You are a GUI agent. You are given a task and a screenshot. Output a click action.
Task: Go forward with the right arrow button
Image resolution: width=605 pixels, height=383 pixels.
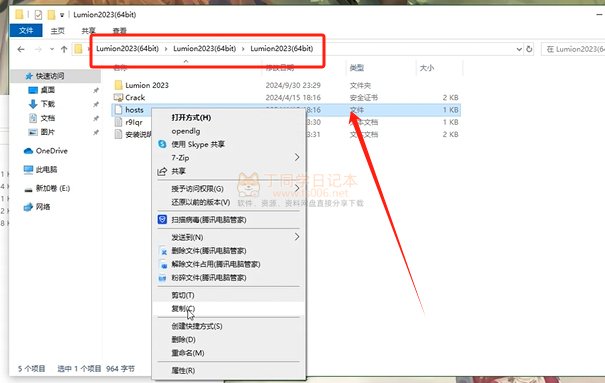(x=38, y=49)
